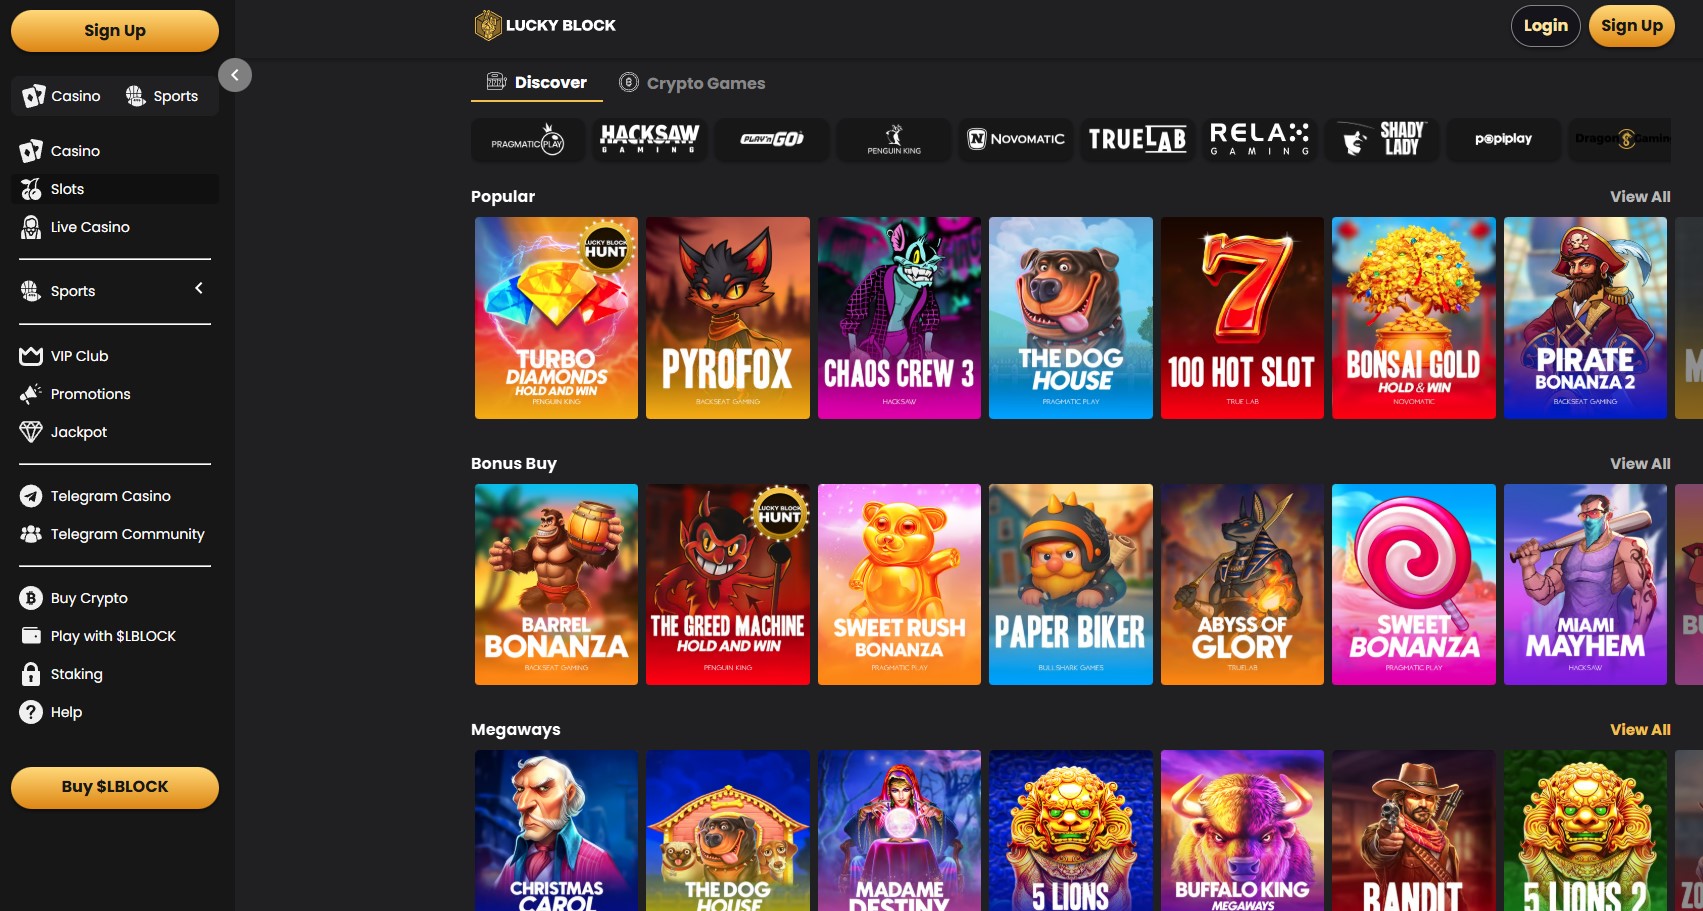This screenshot has width=1703, height=911.
Task: Collapse the left sidebar with arrow button
Action: click(x=235, y=75)
